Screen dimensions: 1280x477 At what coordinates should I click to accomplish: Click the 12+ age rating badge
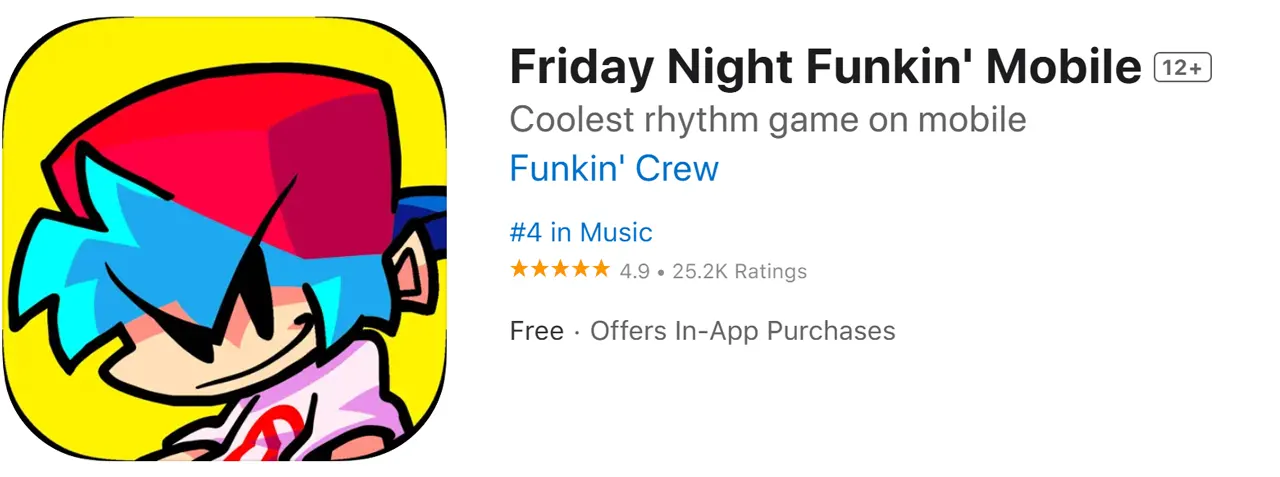click(x=1182, y=68)
